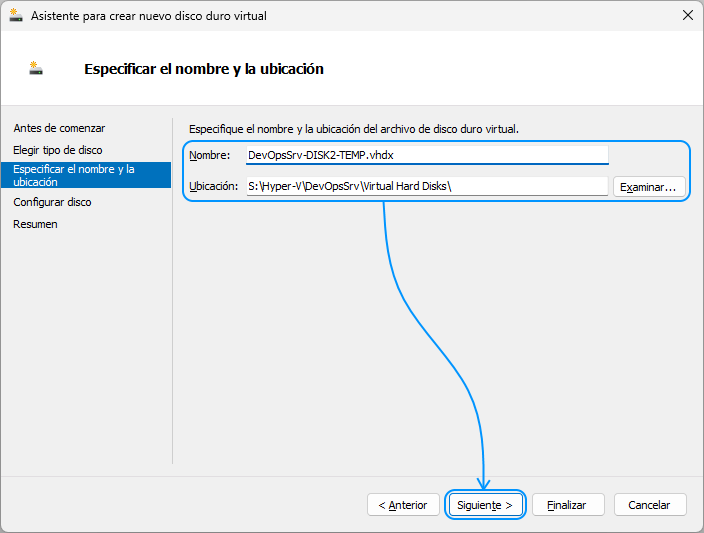The height and width of the screenshot is (533, 704).
Task: Select the Elegir tipo de disco step
Action: coord(57,150)
